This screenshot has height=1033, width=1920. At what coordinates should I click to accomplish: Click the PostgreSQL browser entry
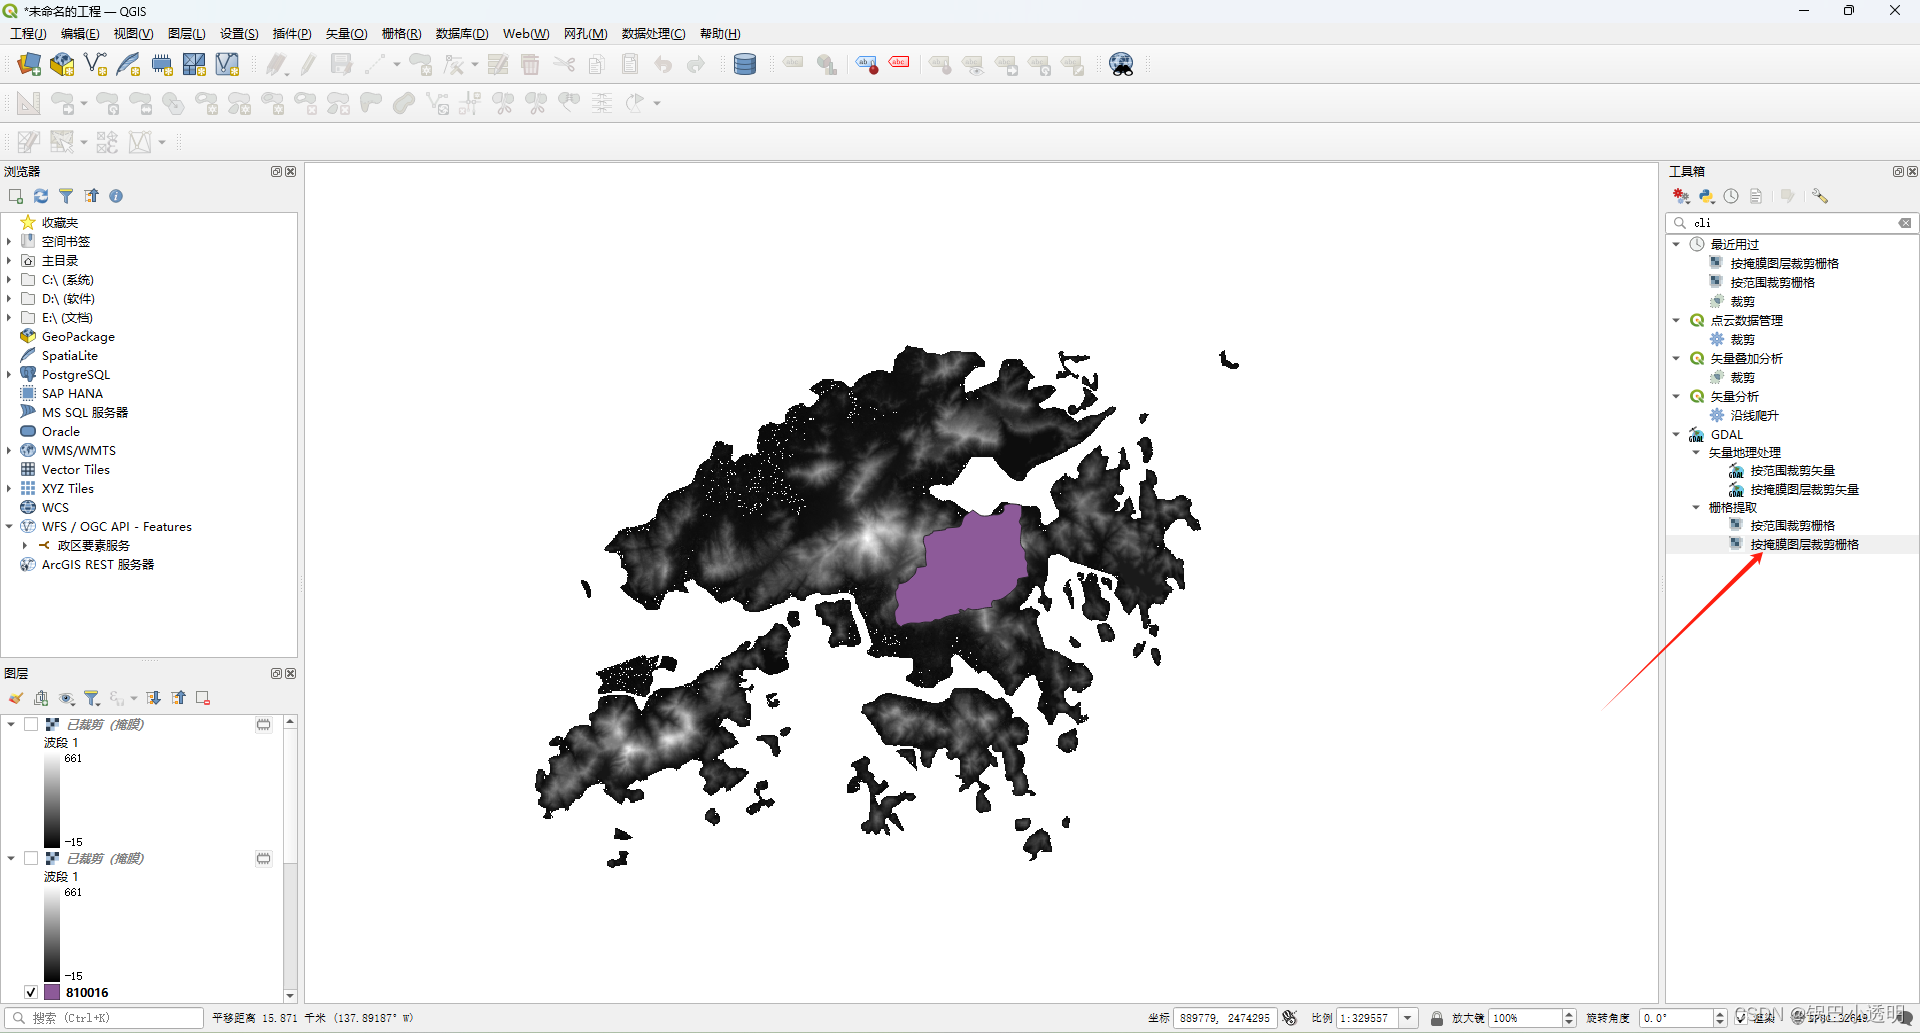76,375
